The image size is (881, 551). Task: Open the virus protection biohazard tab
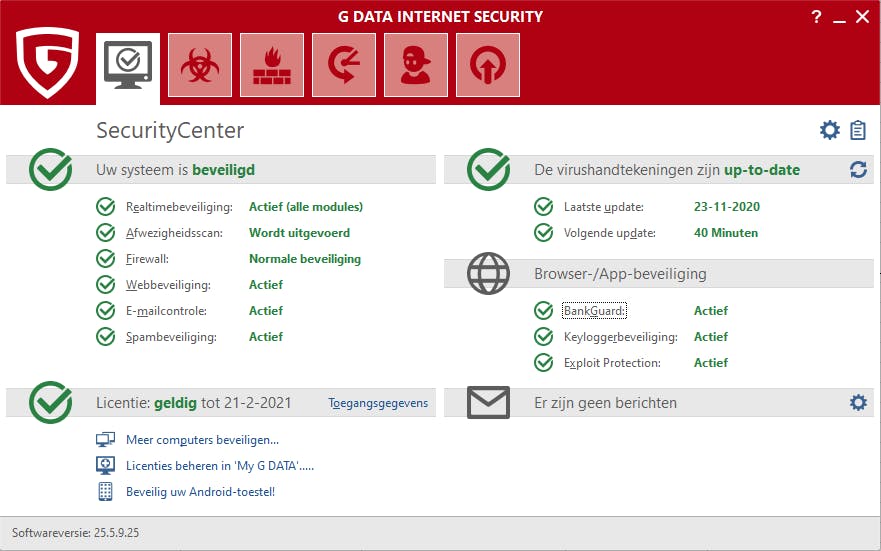click(x=200, y=65)
